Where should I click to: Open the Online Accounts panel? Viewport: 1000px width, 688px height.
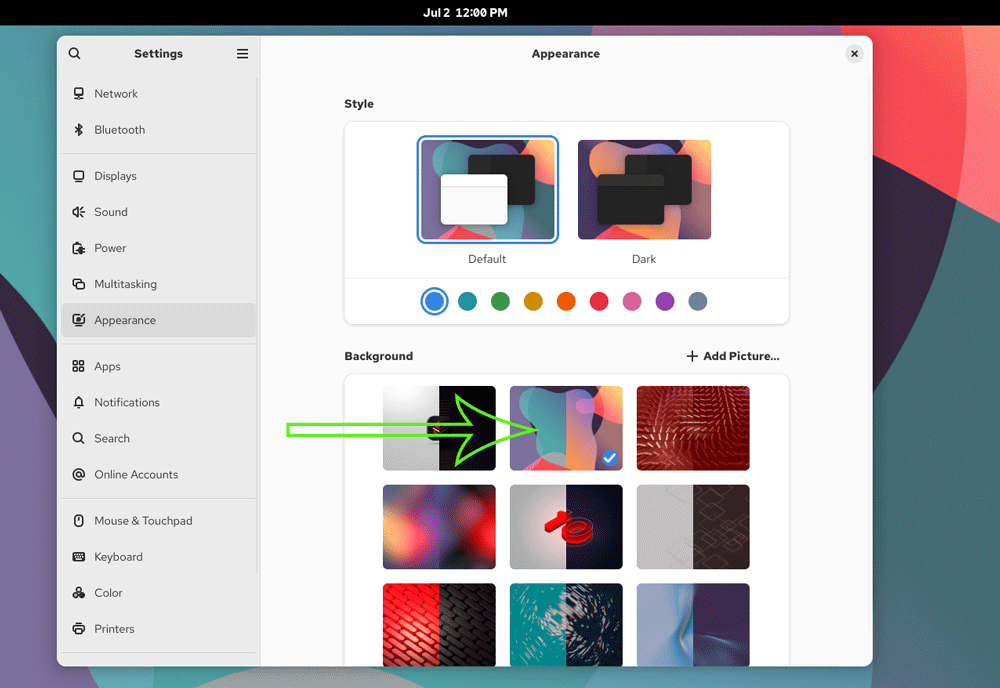click(159, 474)
